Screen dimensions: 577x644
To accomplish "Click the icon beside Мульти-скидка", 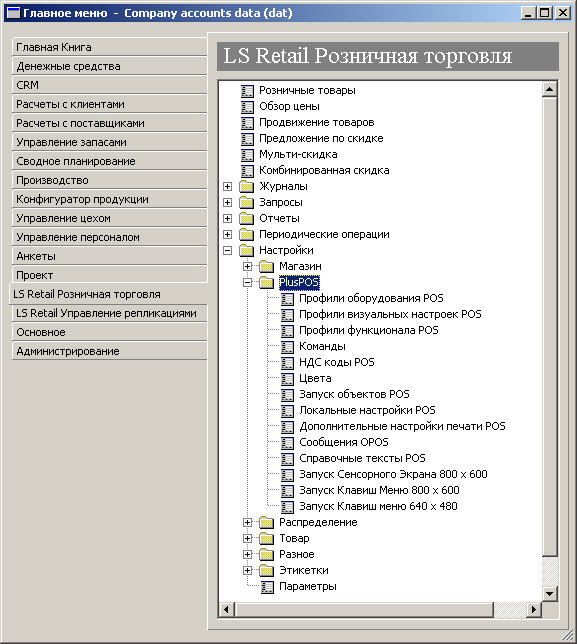I will (x=247, y=154).
